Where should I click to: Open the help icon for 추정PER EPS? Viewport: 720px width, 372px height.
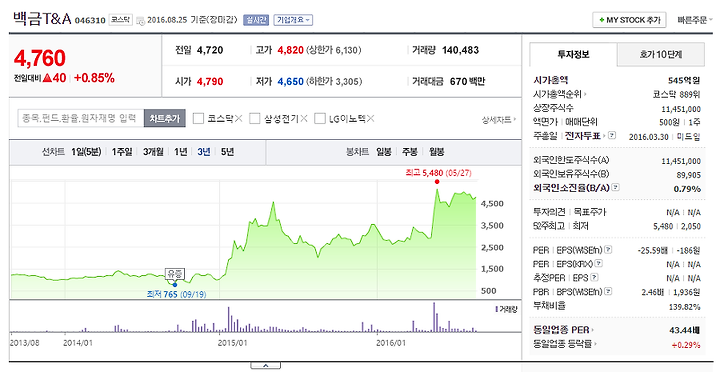595,277
